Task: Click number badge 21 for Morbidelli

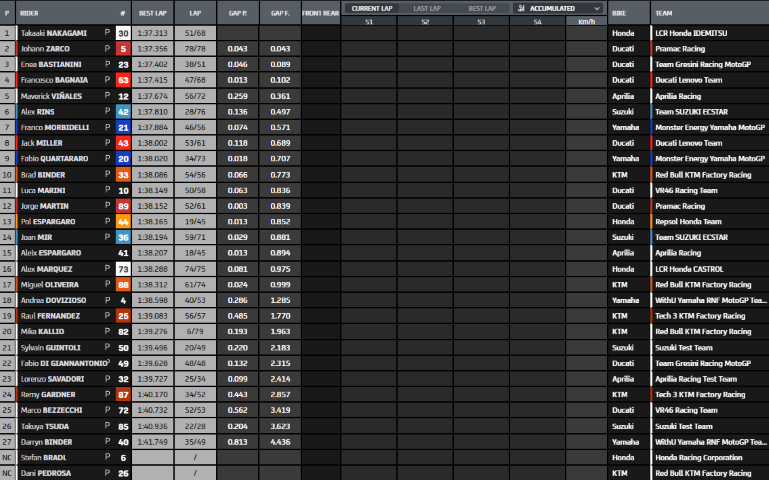Action: [x=123, y=127]
